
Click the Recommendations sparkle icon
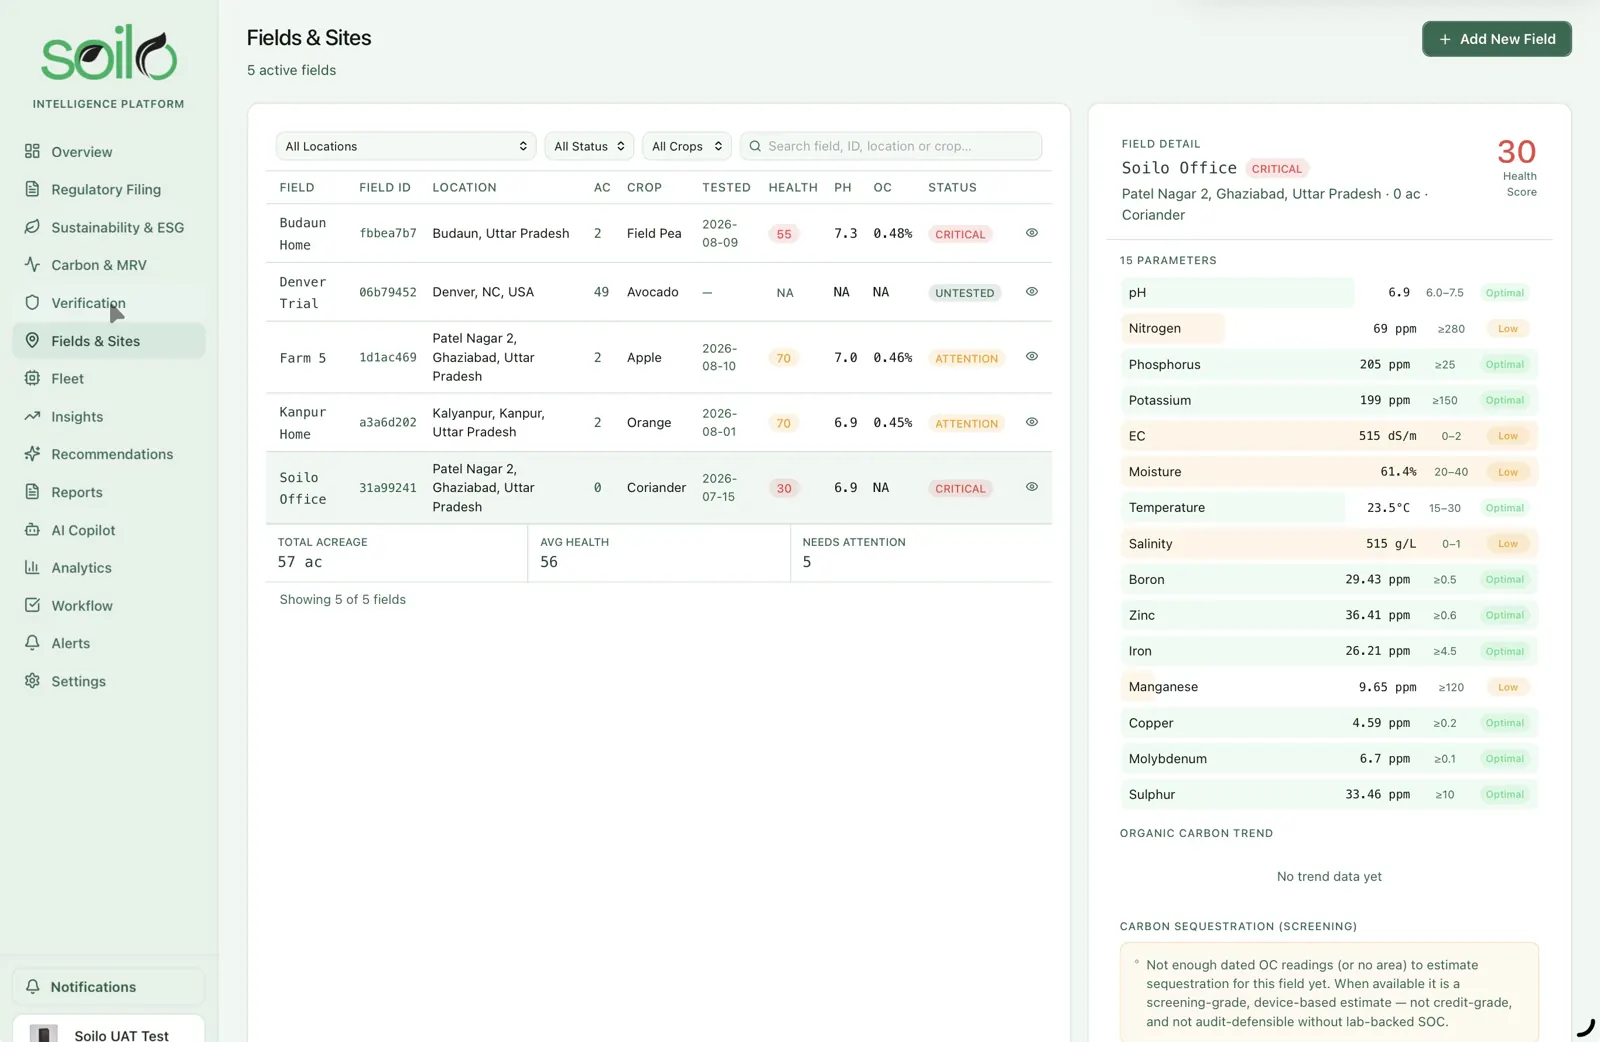point(32,453)
